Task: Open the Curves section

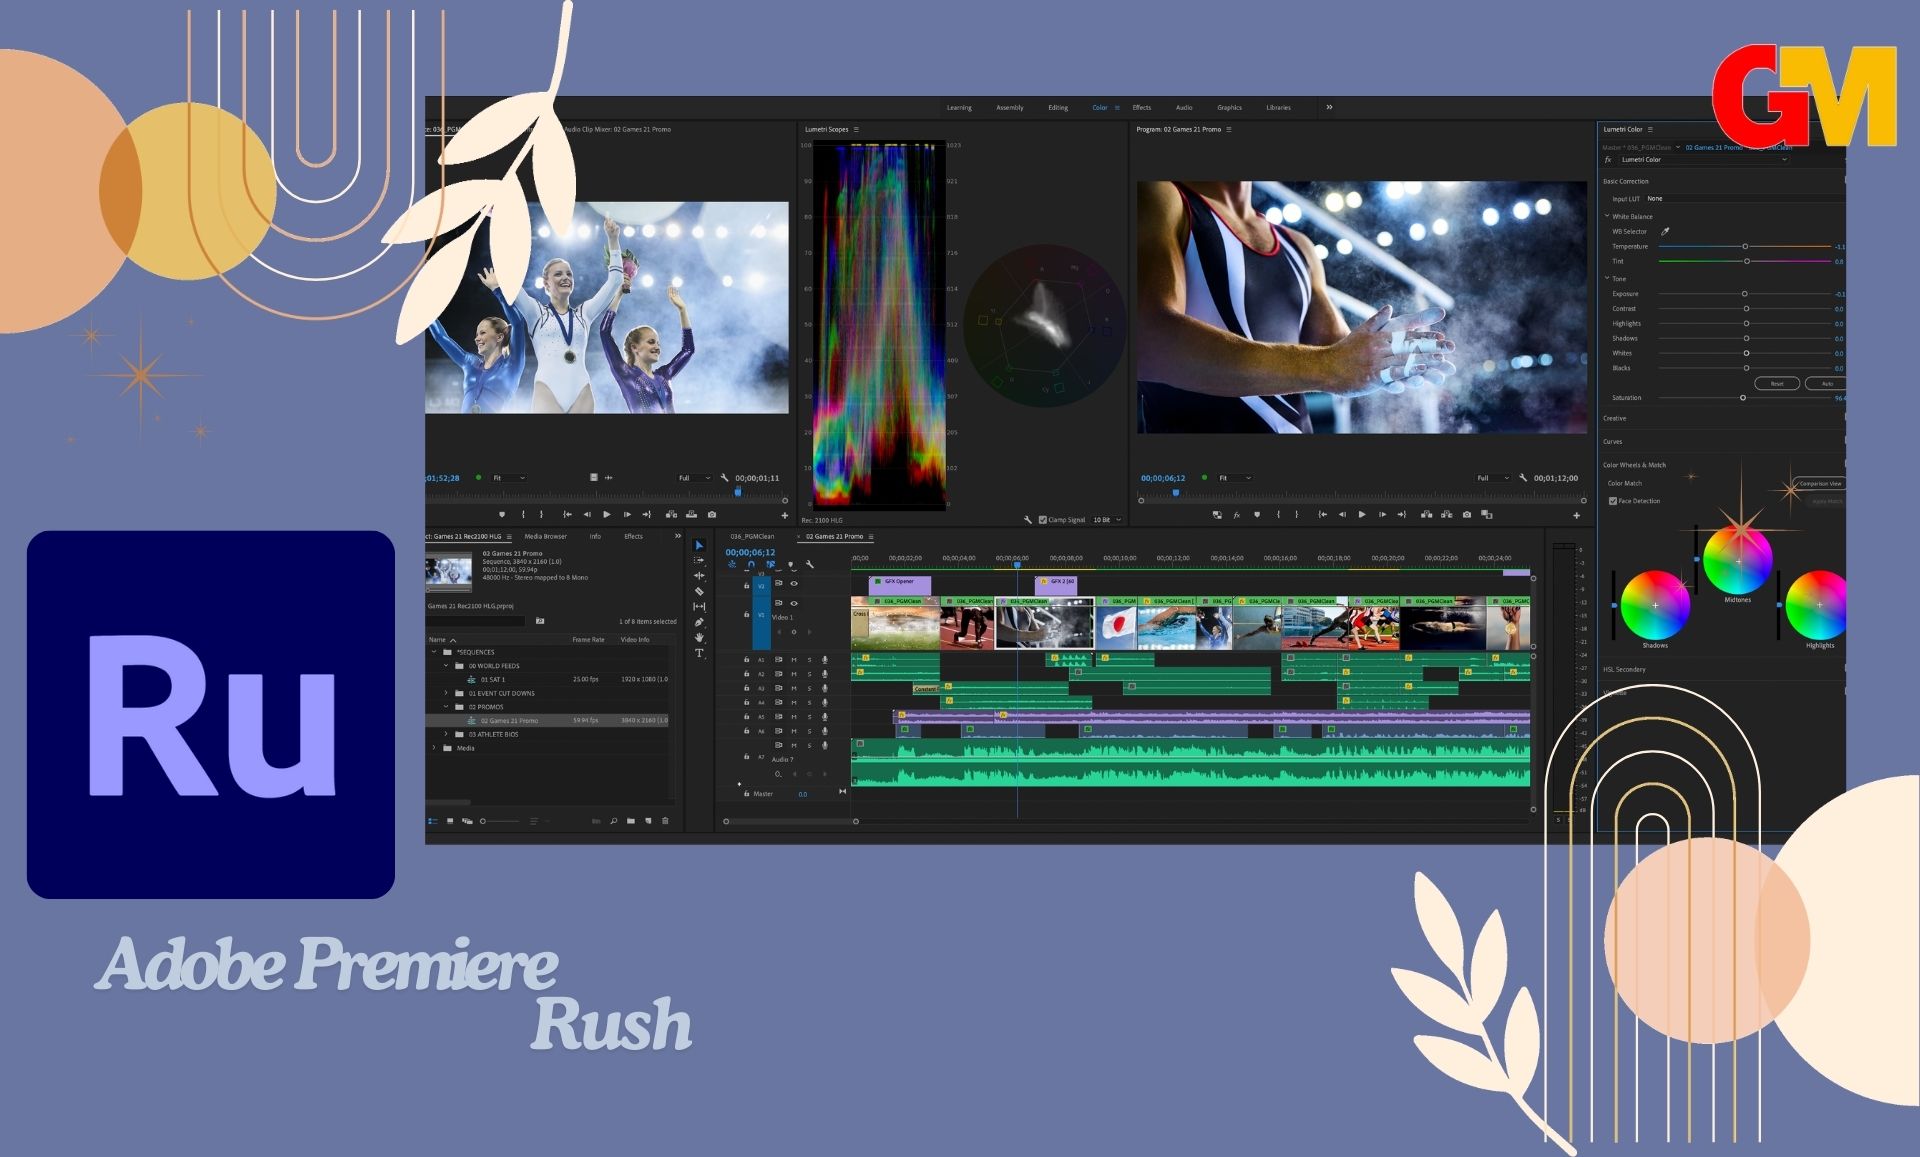Action: pyautogui.click(x=1613, y=441)
